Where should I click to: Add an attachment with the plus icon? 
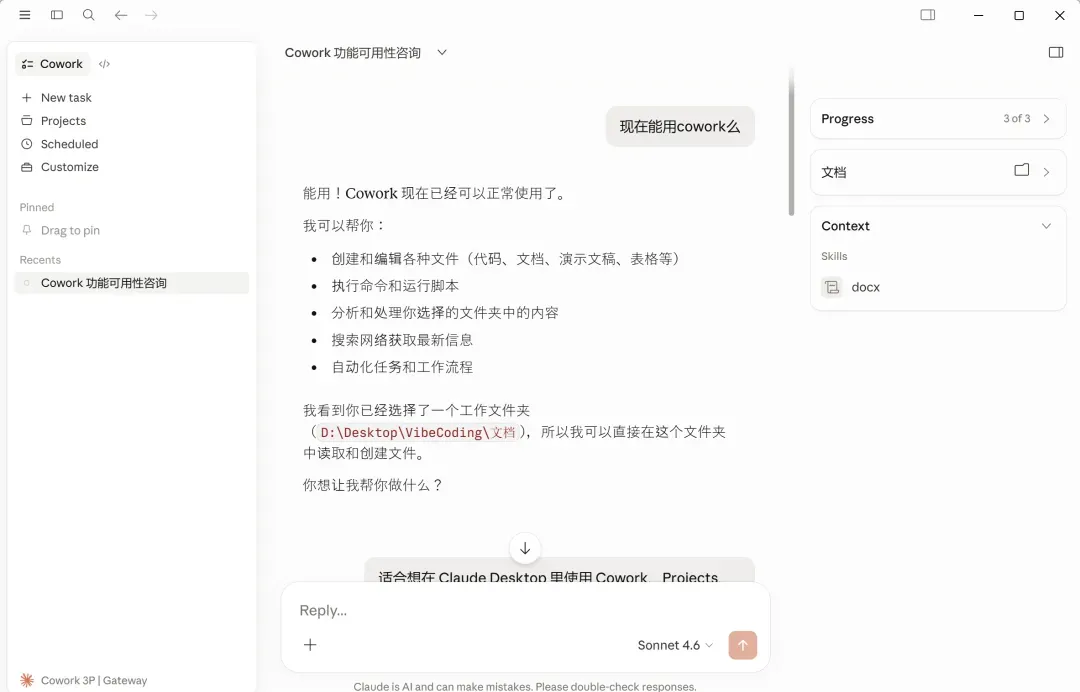point(310,644)
